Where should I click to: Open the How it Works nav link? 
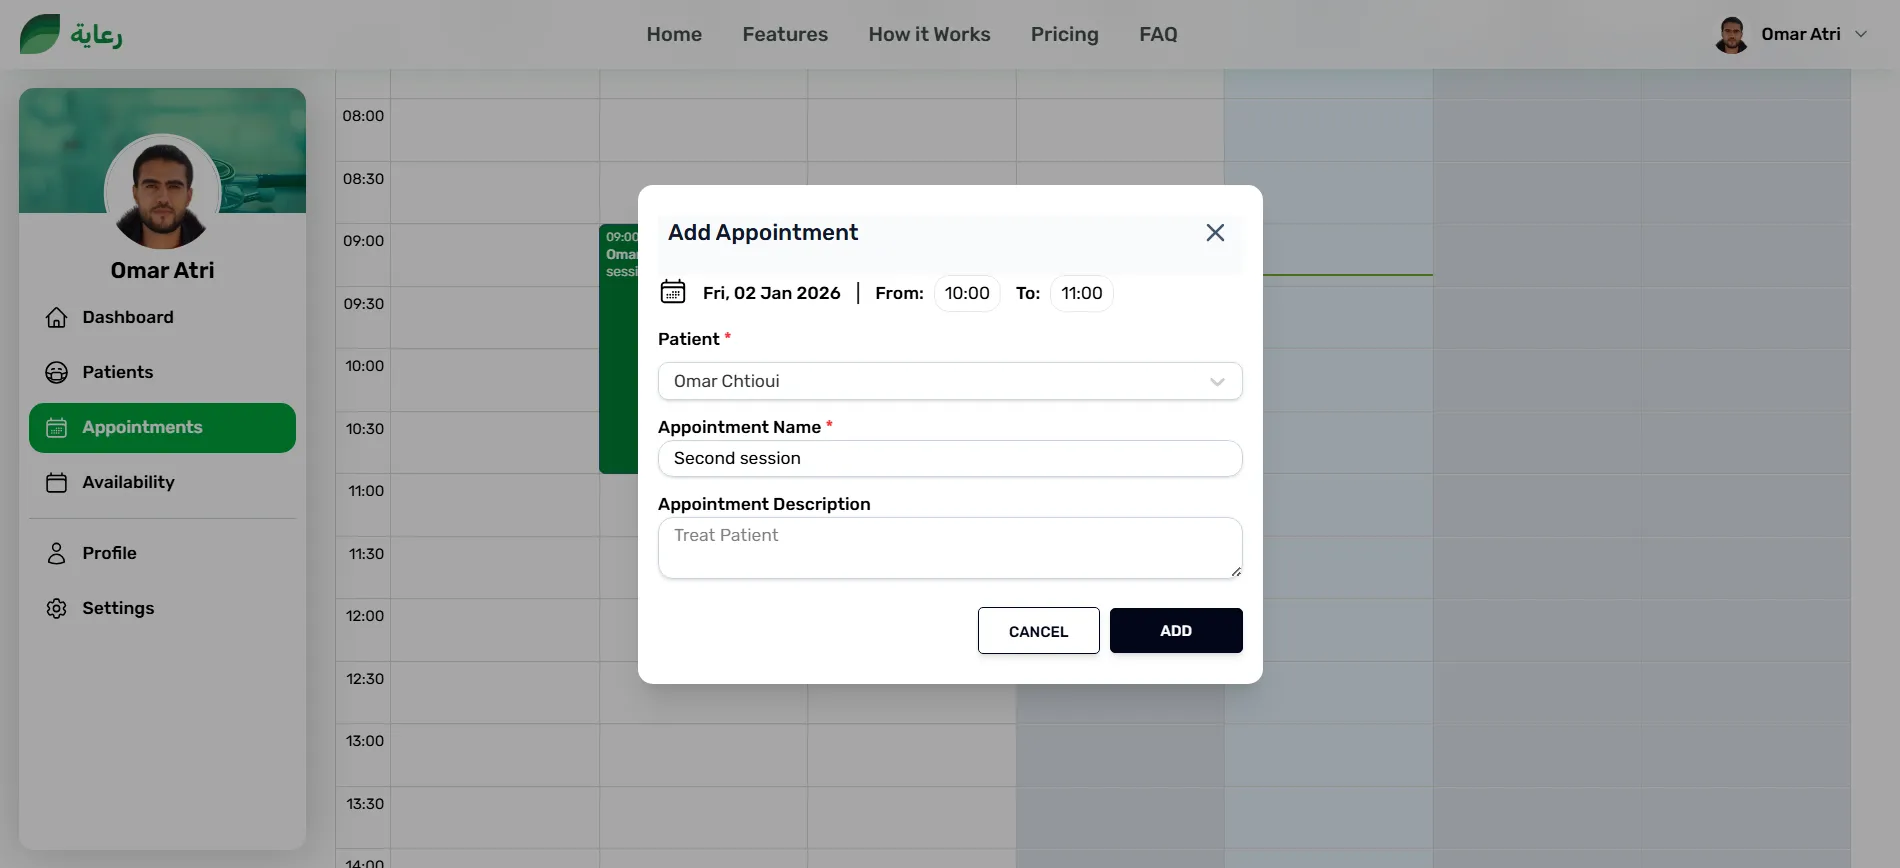tap(929, 34)
